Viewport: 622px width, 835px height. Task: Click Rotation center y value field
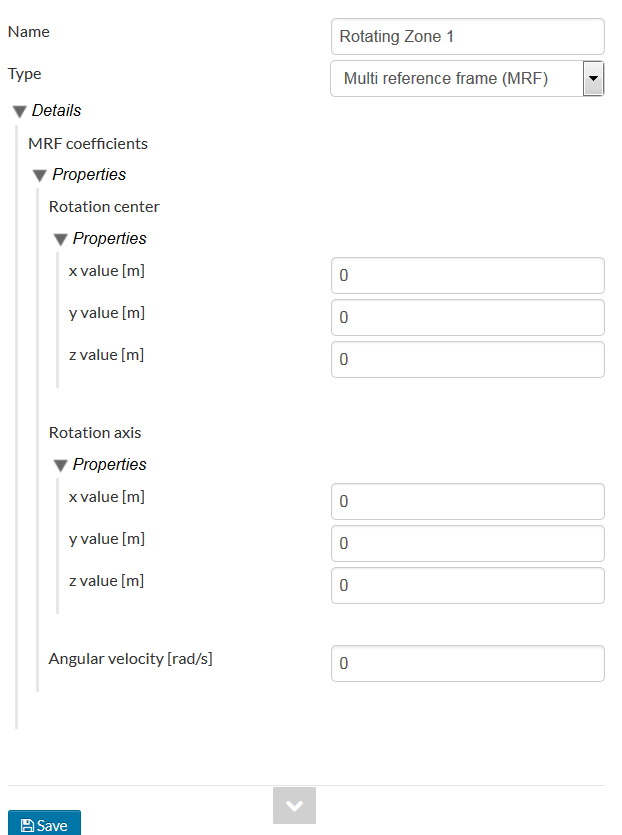tap(467, 318)
